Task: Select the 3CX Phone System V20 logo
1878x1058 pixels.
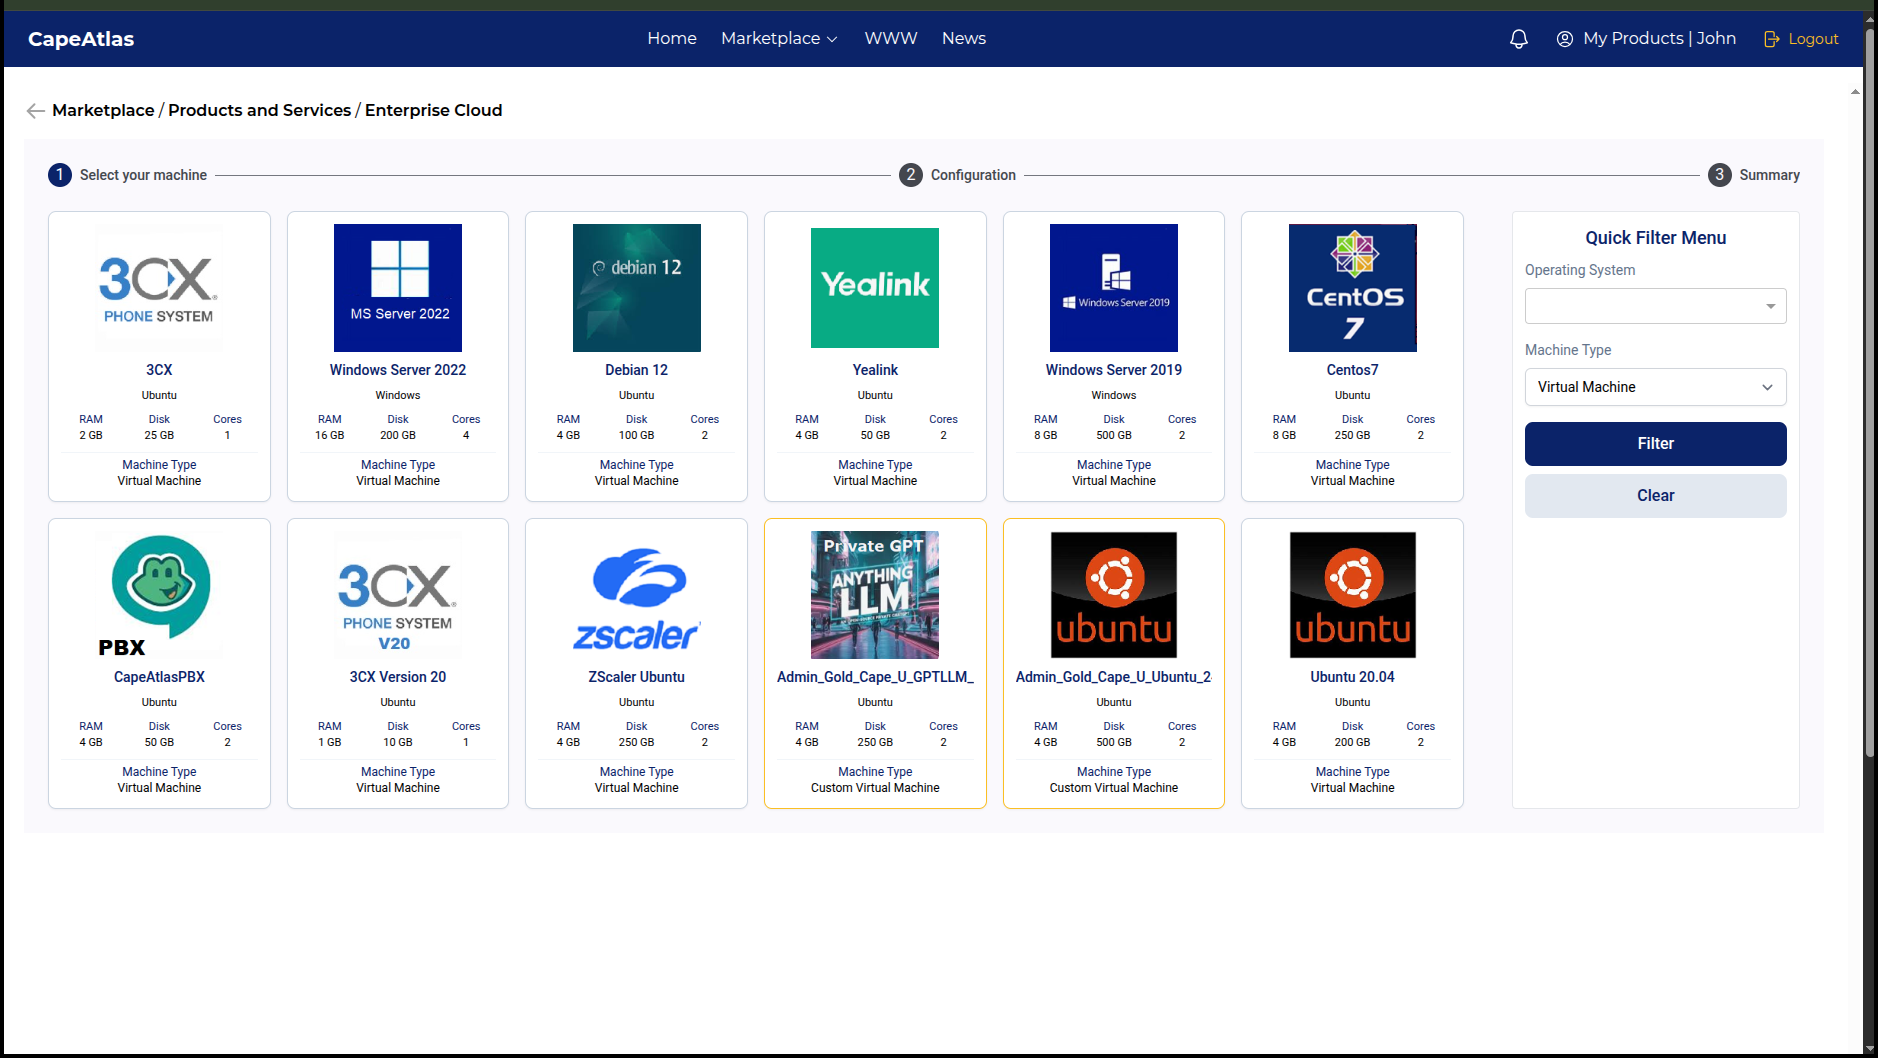Action: (x=398, y=595)
